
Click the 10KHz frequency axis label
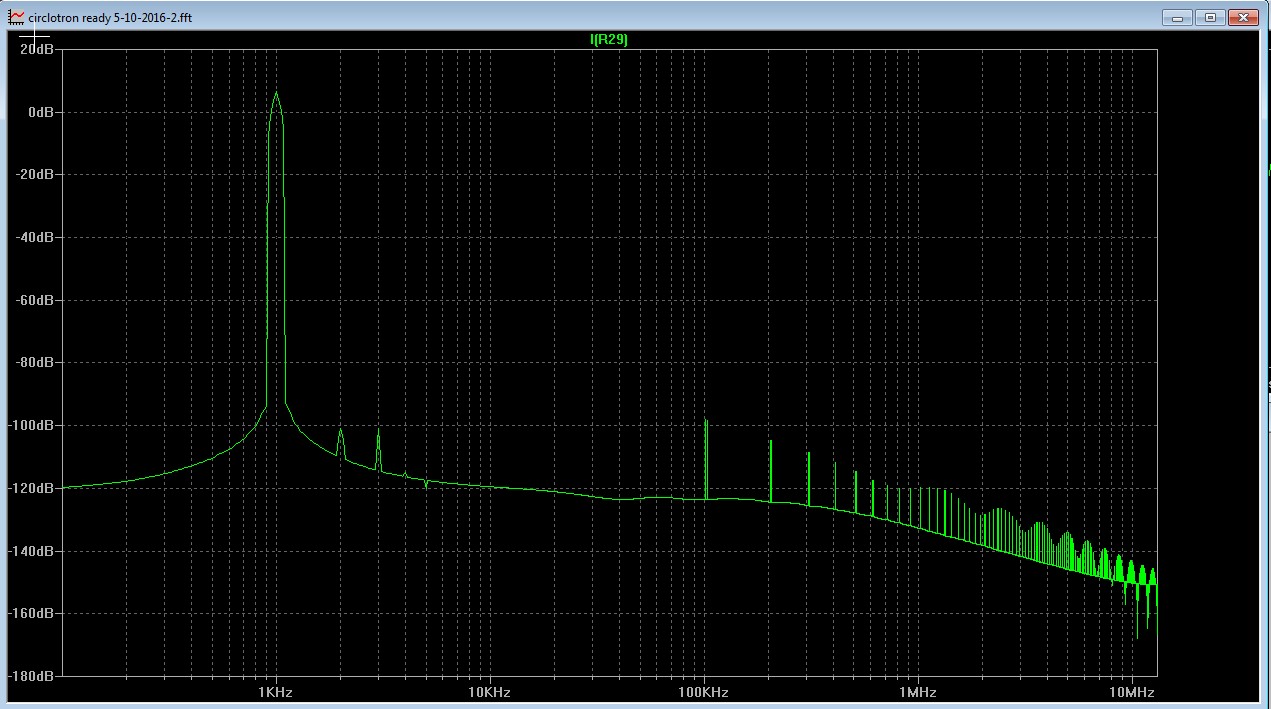[490, 692]
